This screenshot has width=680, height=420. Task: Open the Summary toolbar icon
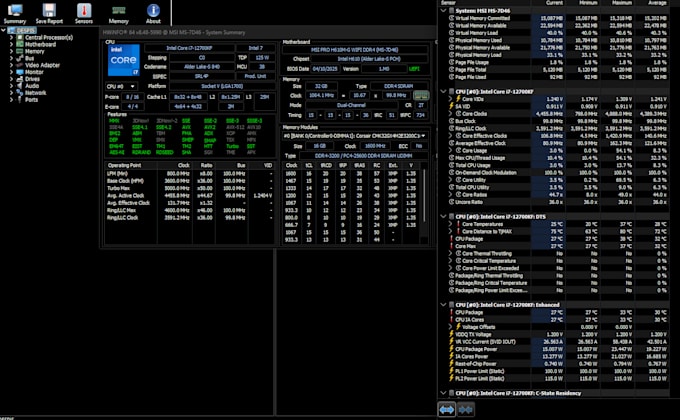pos(15,13)
